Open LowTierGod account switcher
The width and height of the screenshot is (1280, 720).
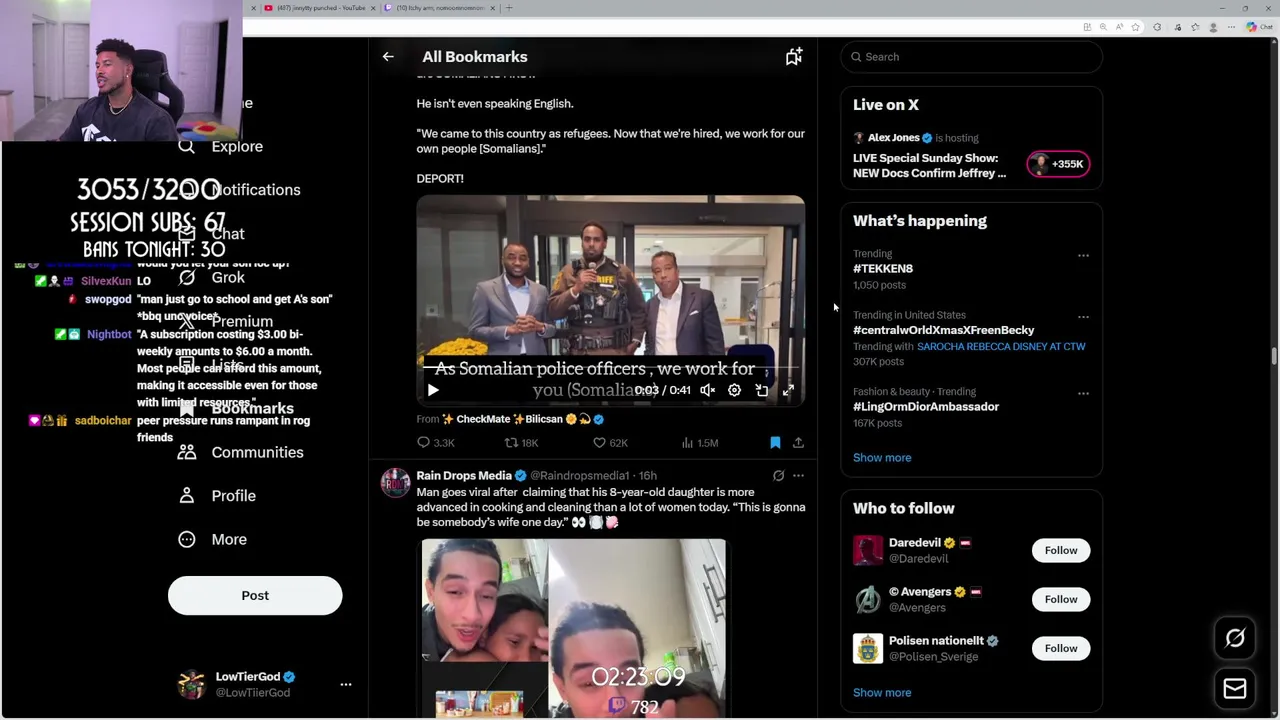265,685
